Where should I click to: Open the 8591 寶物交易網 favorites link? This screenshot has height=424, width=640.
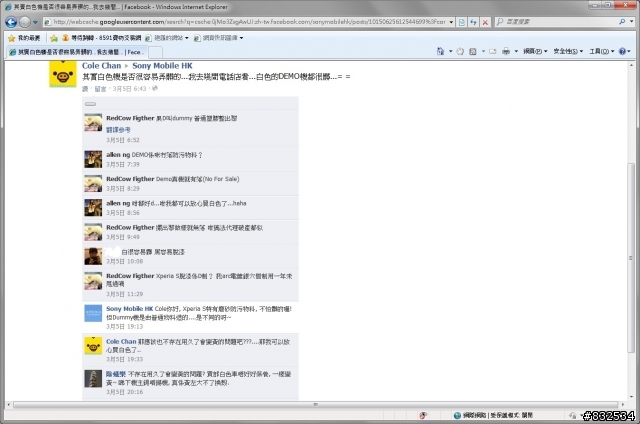101,38
